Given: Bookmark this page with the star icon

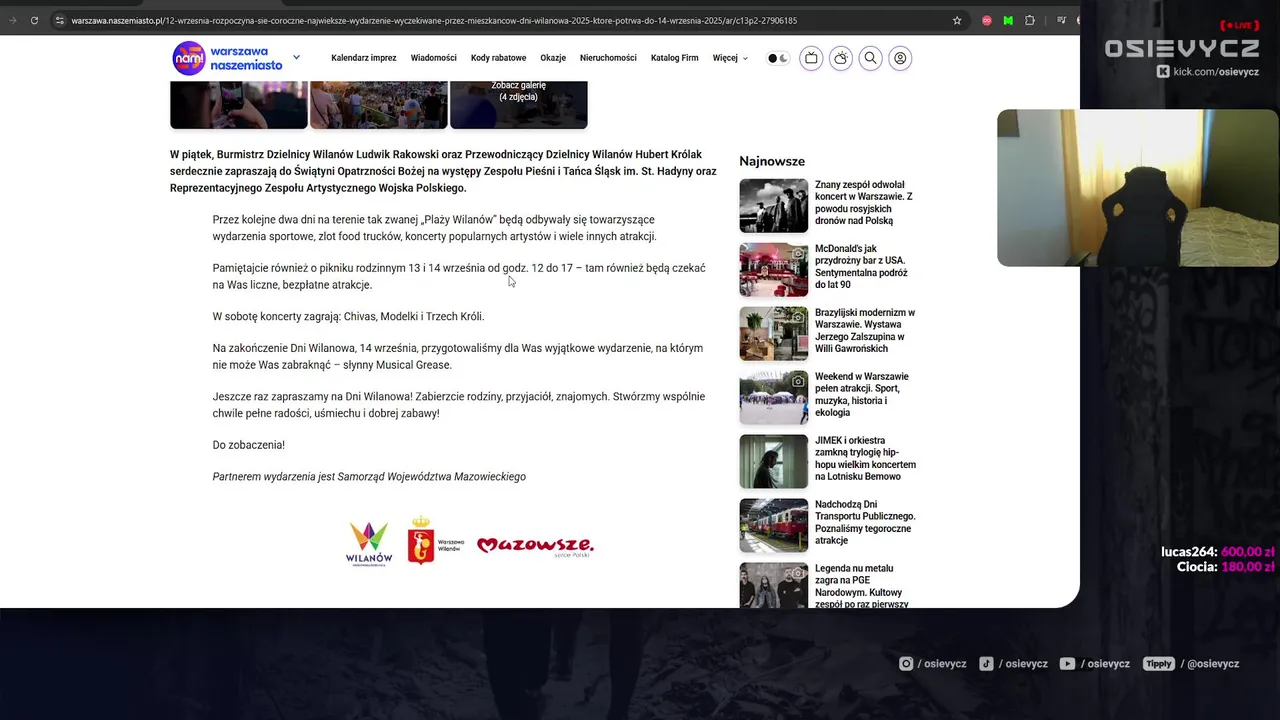Looking at the screenshot, I should click(957, 20).
